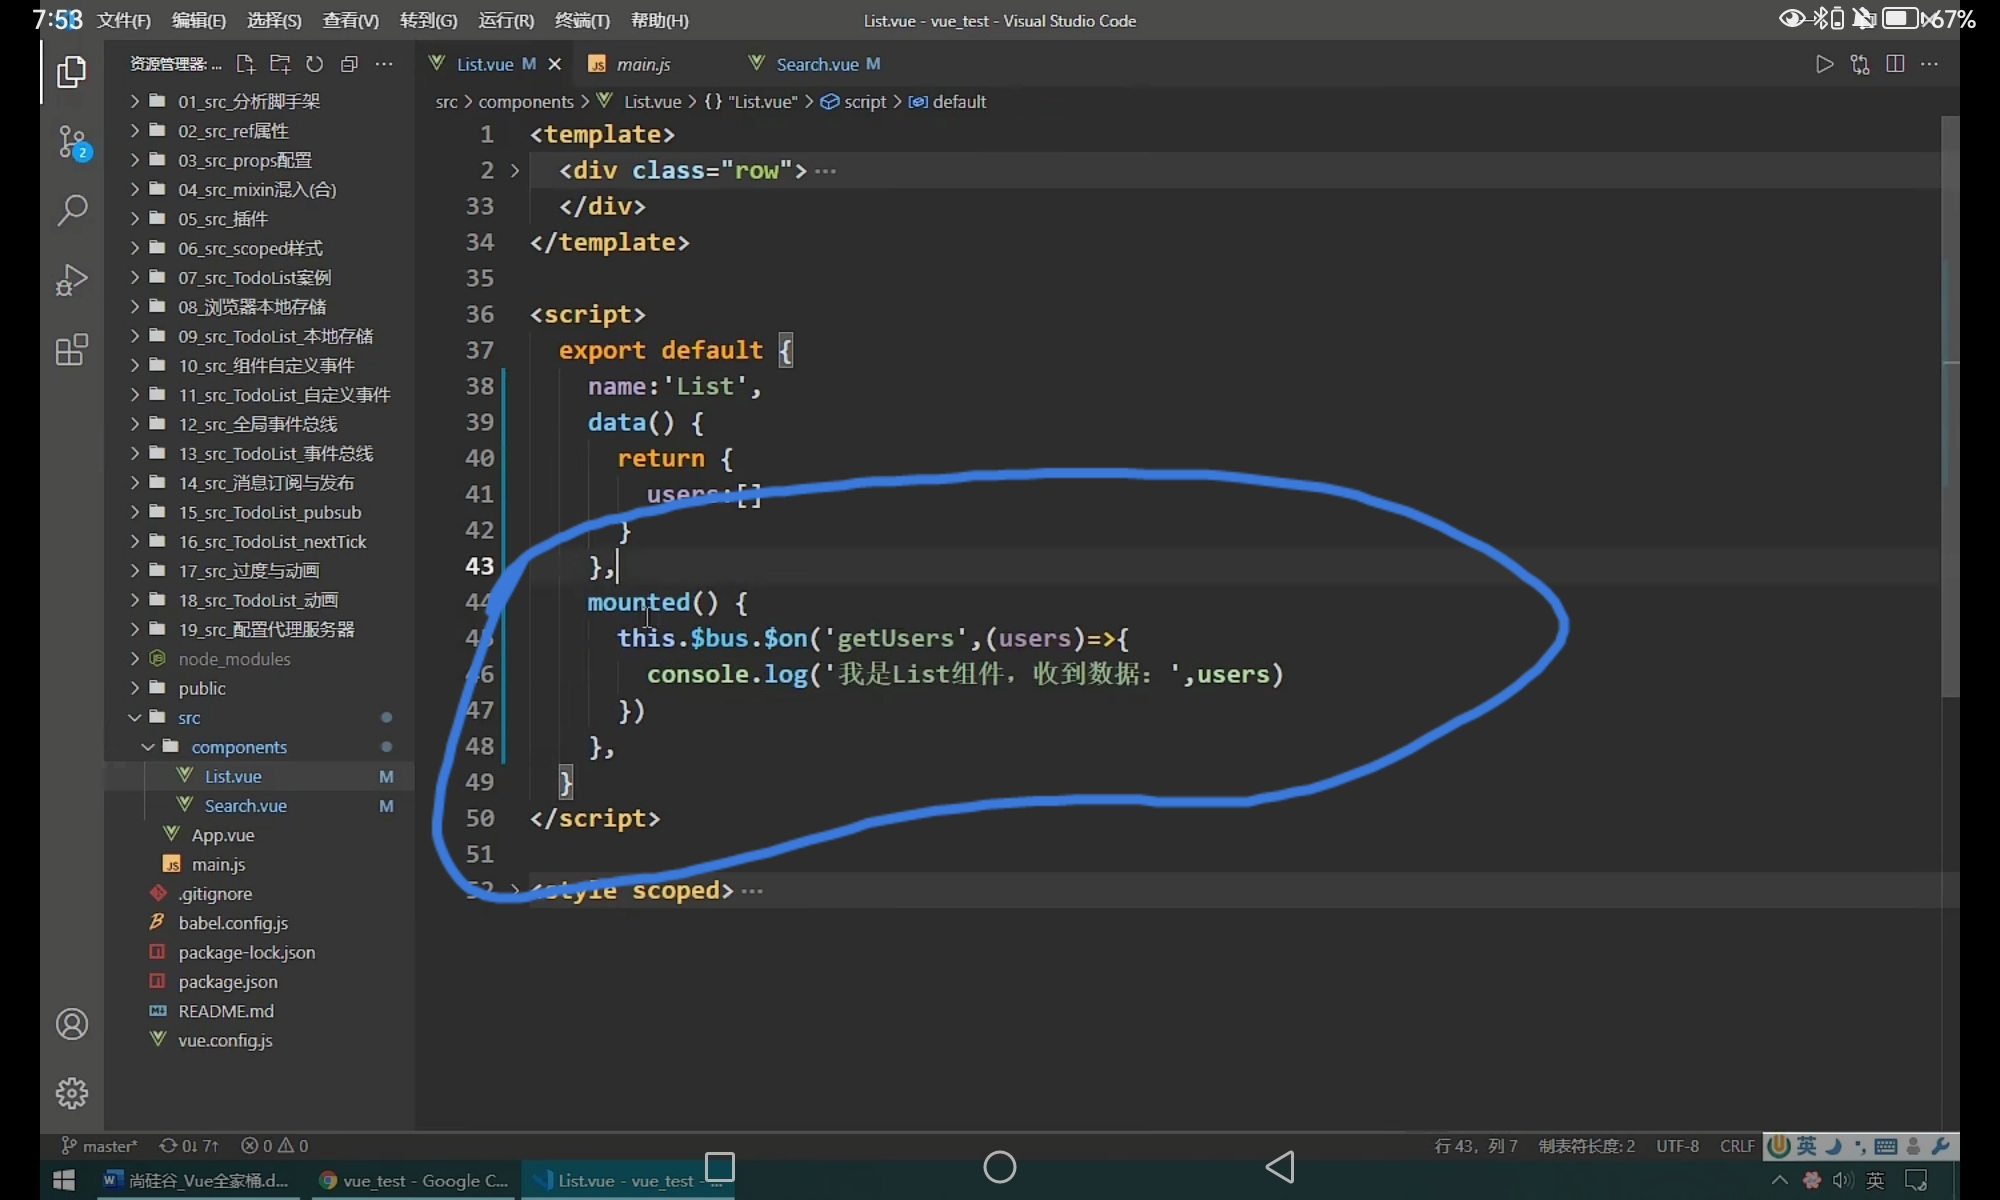Click the New File icon in explorer header

pyautogui.click(x=245, y=64)
